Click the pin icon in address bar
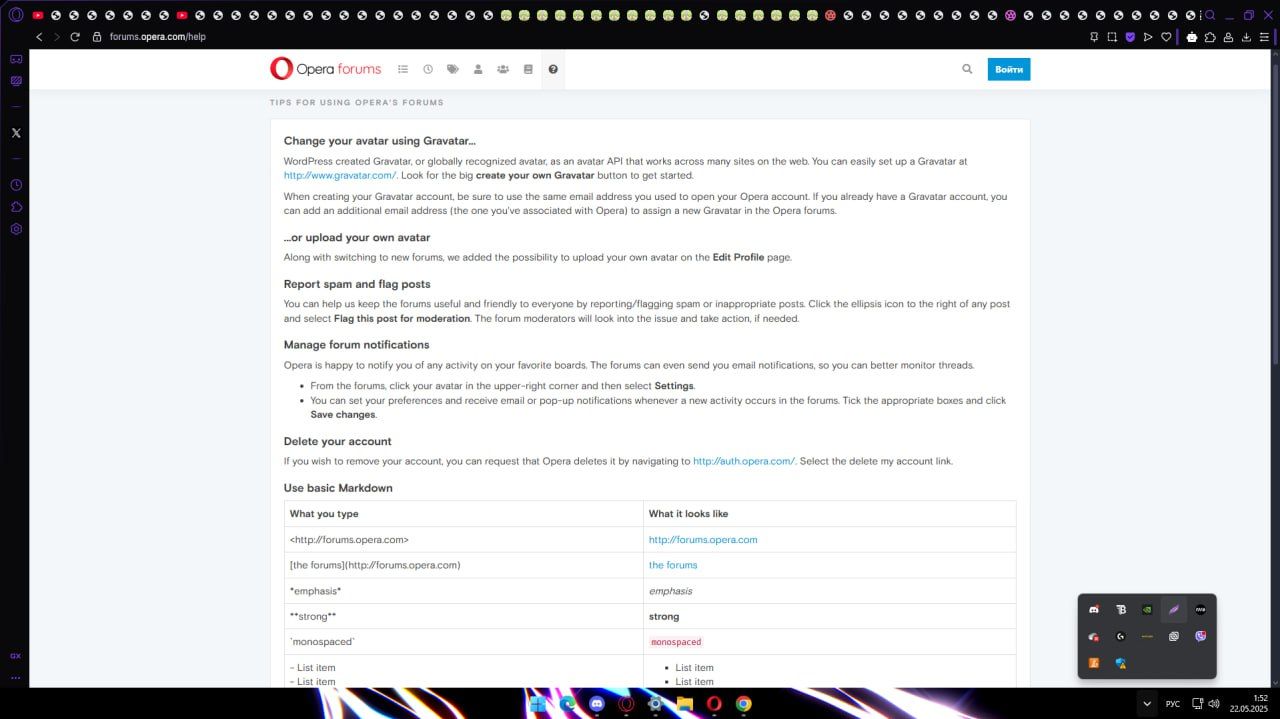The width and height of the screenshot is (1280, 719). click(1093, 37)
